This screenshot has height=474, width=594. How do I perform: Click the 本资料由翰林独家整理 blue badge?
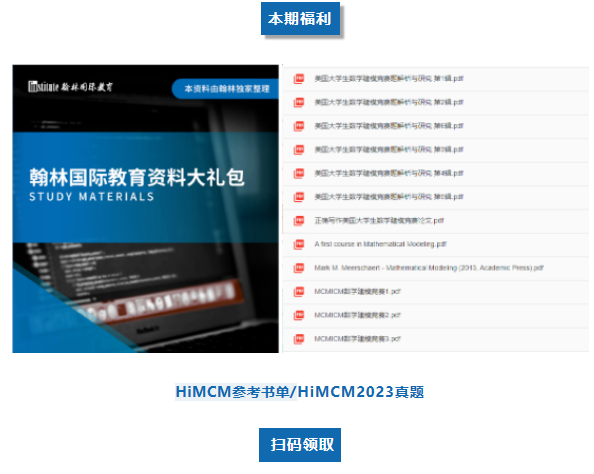(x=226, y=89)
